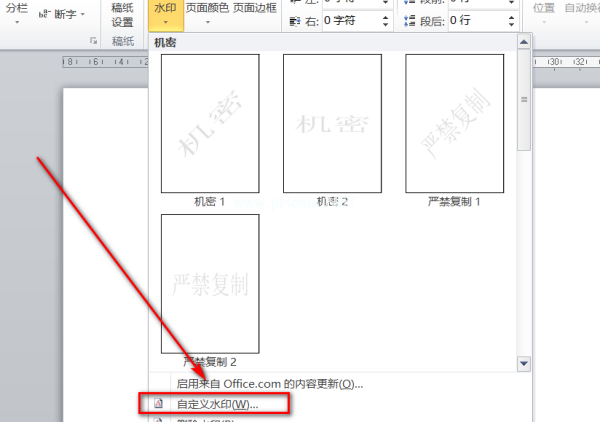
Task: Open the 断字 dropdown arrow
Action: click(82, 14)
